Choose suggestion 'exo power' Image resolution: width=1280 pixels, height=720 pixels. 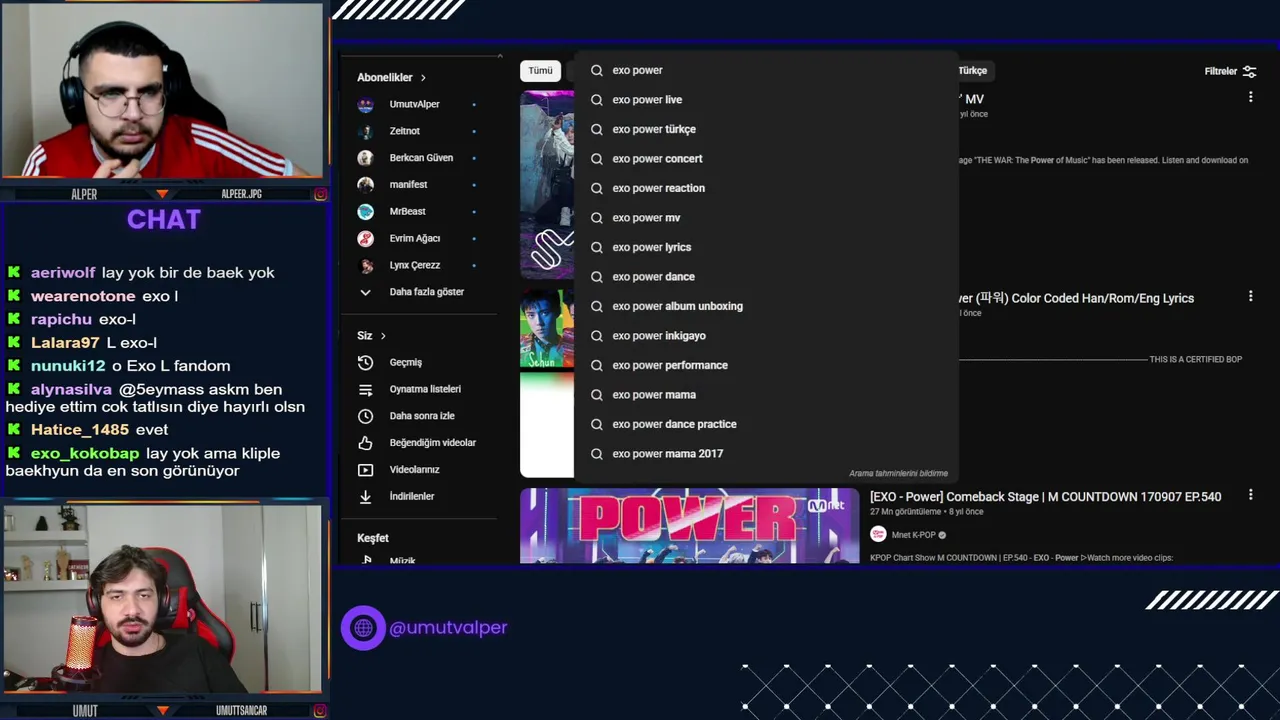click(x=765, y=70)
